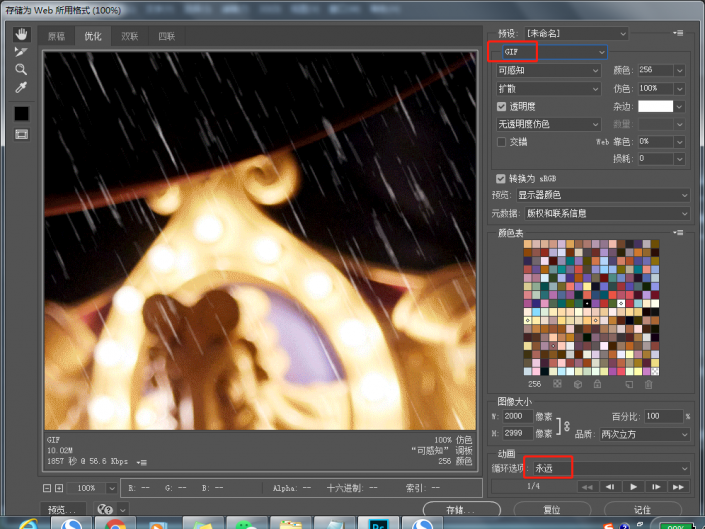Switch to the 四联 tab
The width and height of the screenshot is (705, 529).
[165, 37]
